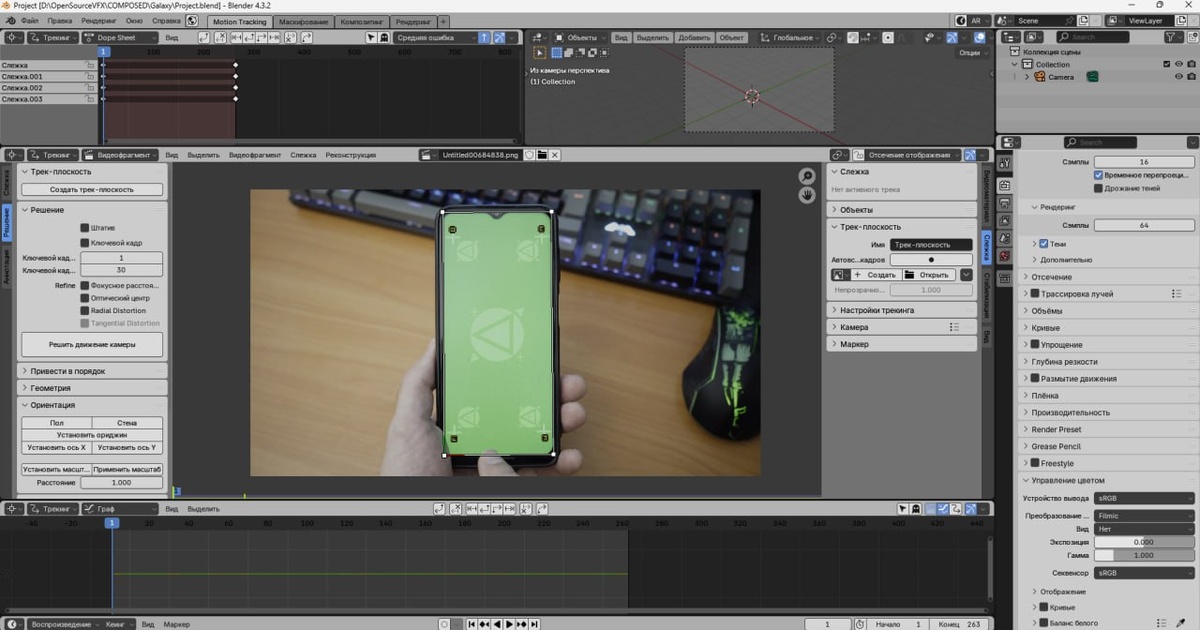
Task: Expand the Camera item in outliner
Action: pos(1028,77)
